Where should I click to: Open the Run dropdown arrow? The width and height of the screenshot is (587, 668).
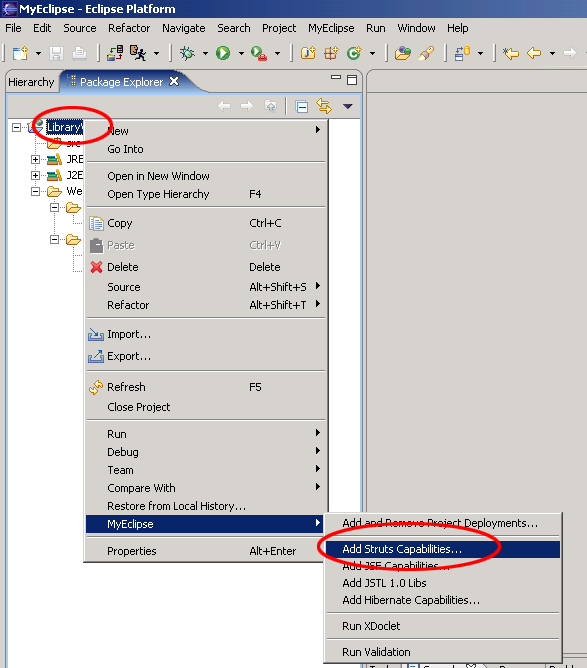(x=241, y=54)
